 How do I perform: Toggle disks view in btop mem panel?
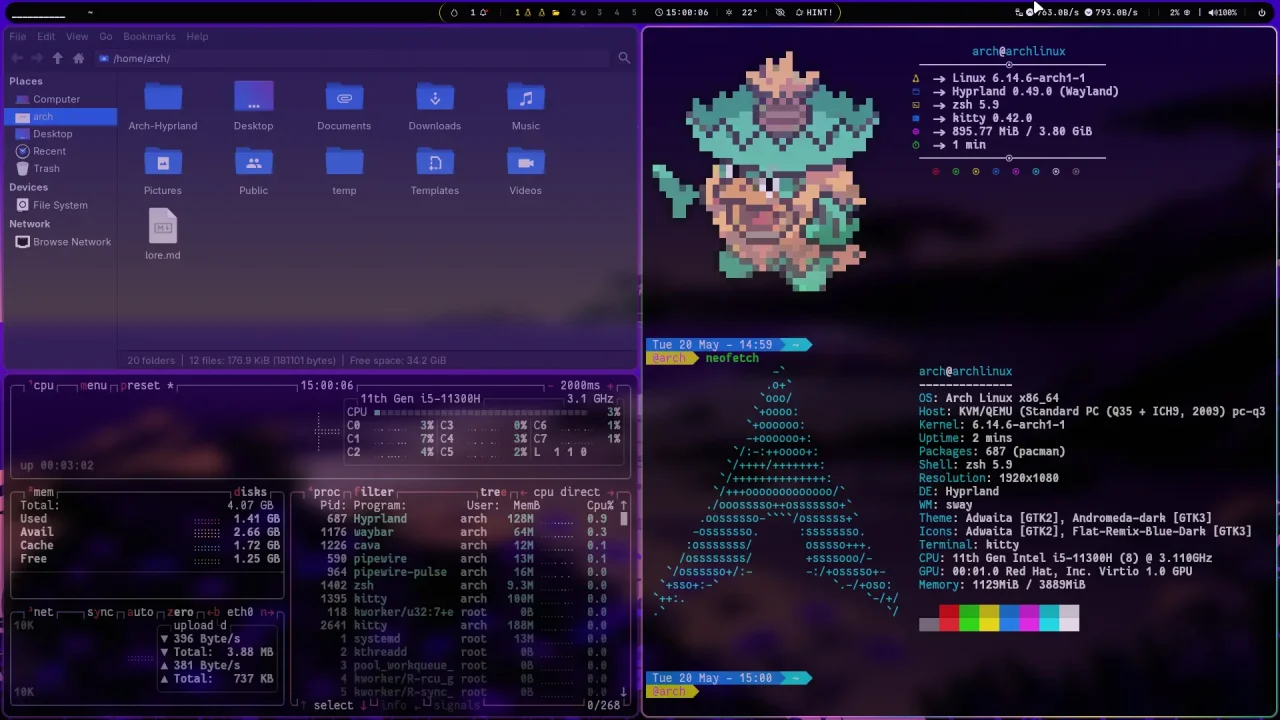(x=250, y=492)
